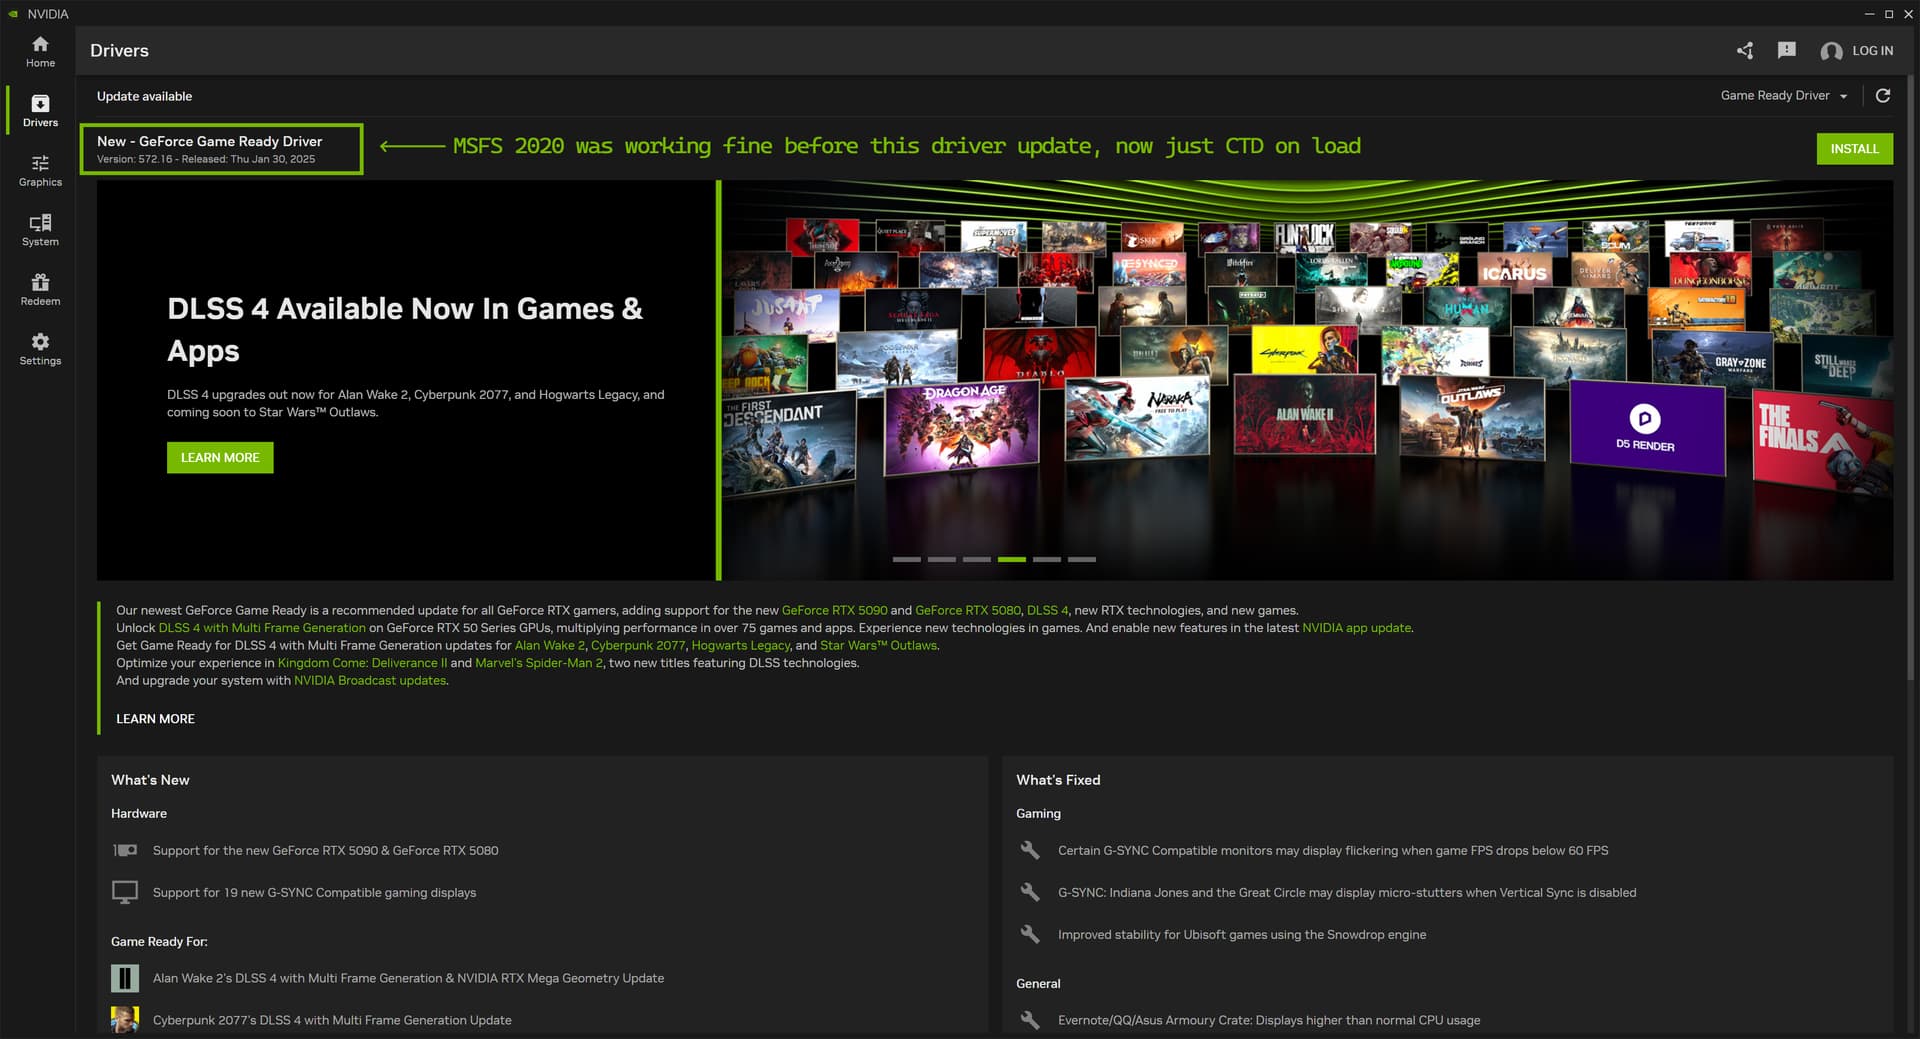Open the NVIDIA app update link

tap(1356, 628)
